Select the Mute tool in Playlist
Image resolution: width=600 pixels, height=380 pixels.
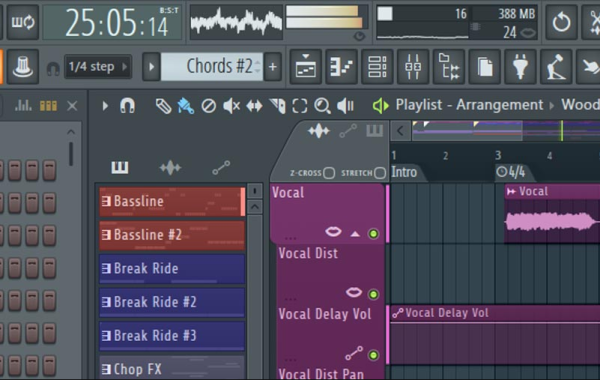tap(232, 106)
